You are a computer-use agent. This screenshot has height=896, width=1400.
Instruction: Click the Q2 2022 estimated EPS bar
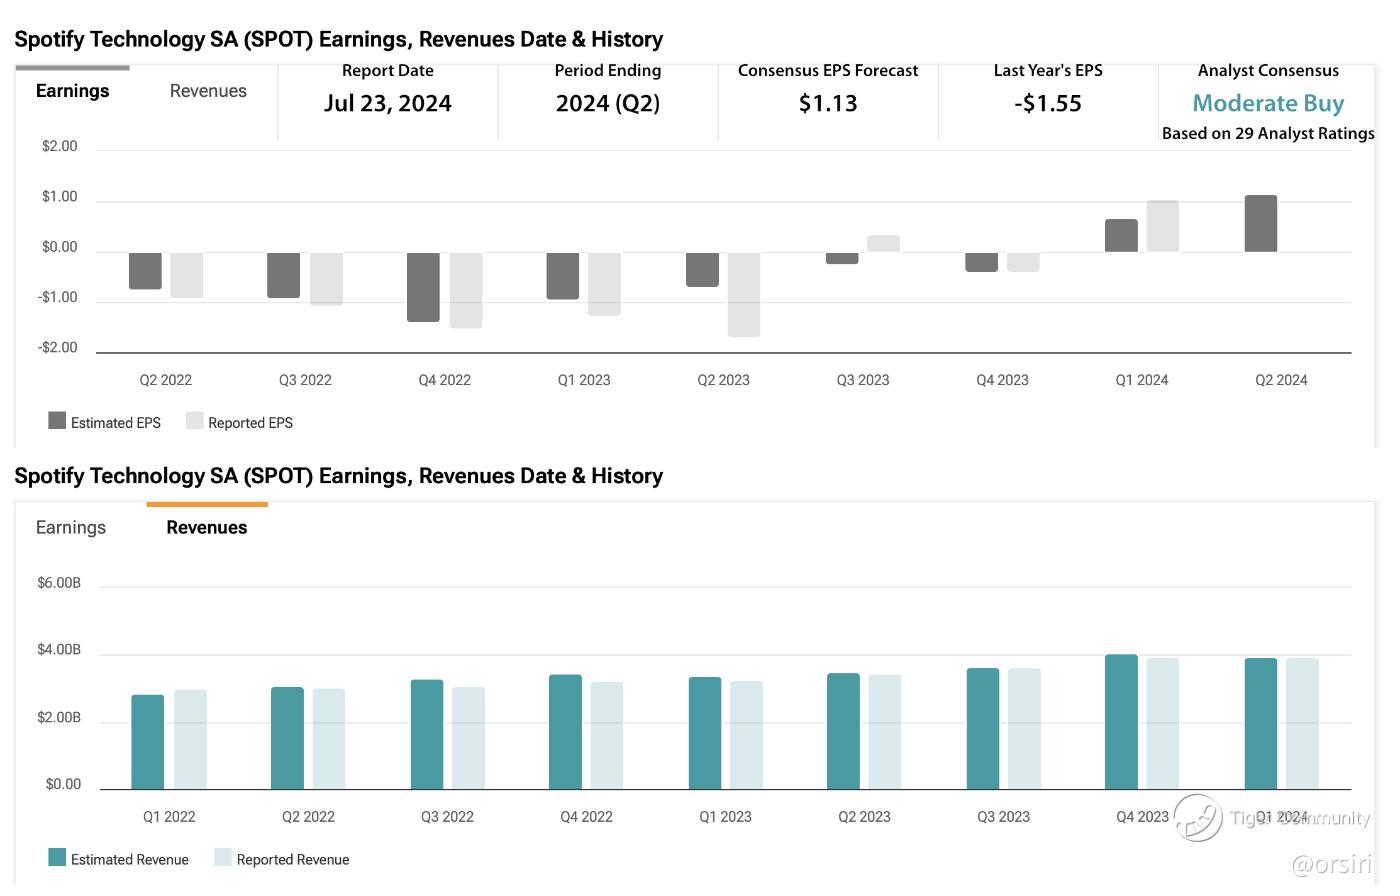click(145, 271)
